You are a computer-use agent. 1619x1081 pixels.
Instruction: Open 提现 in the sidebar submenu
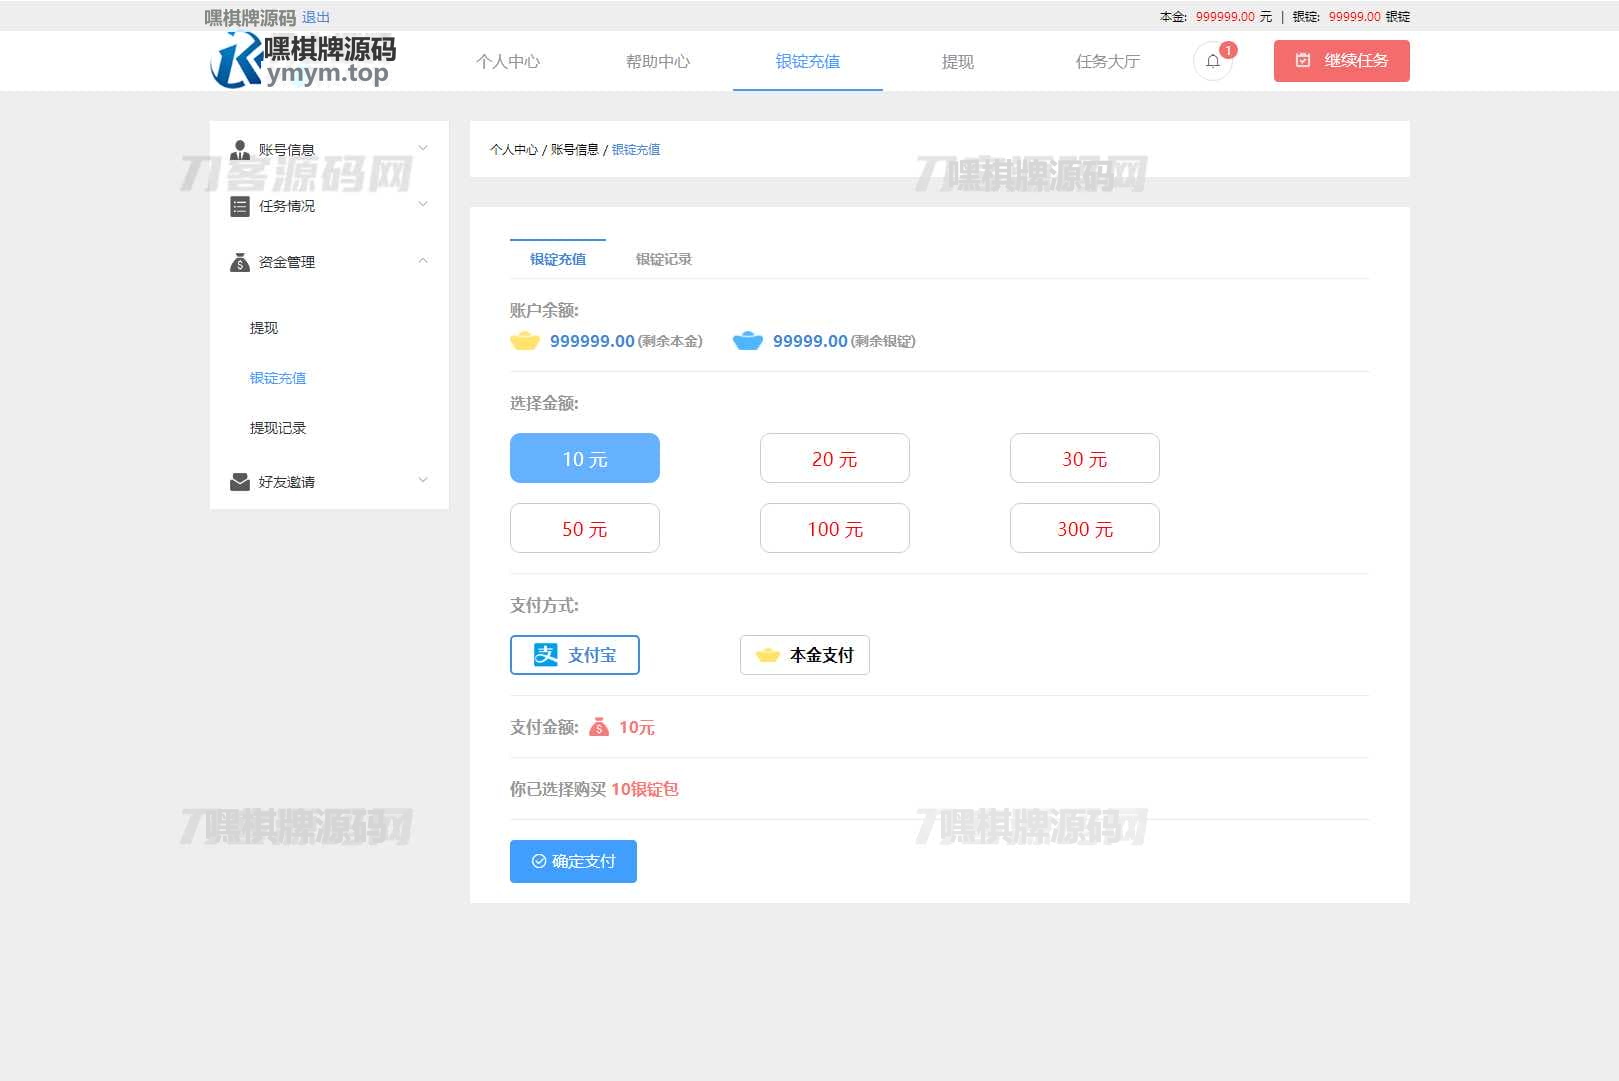coord(264,328)
